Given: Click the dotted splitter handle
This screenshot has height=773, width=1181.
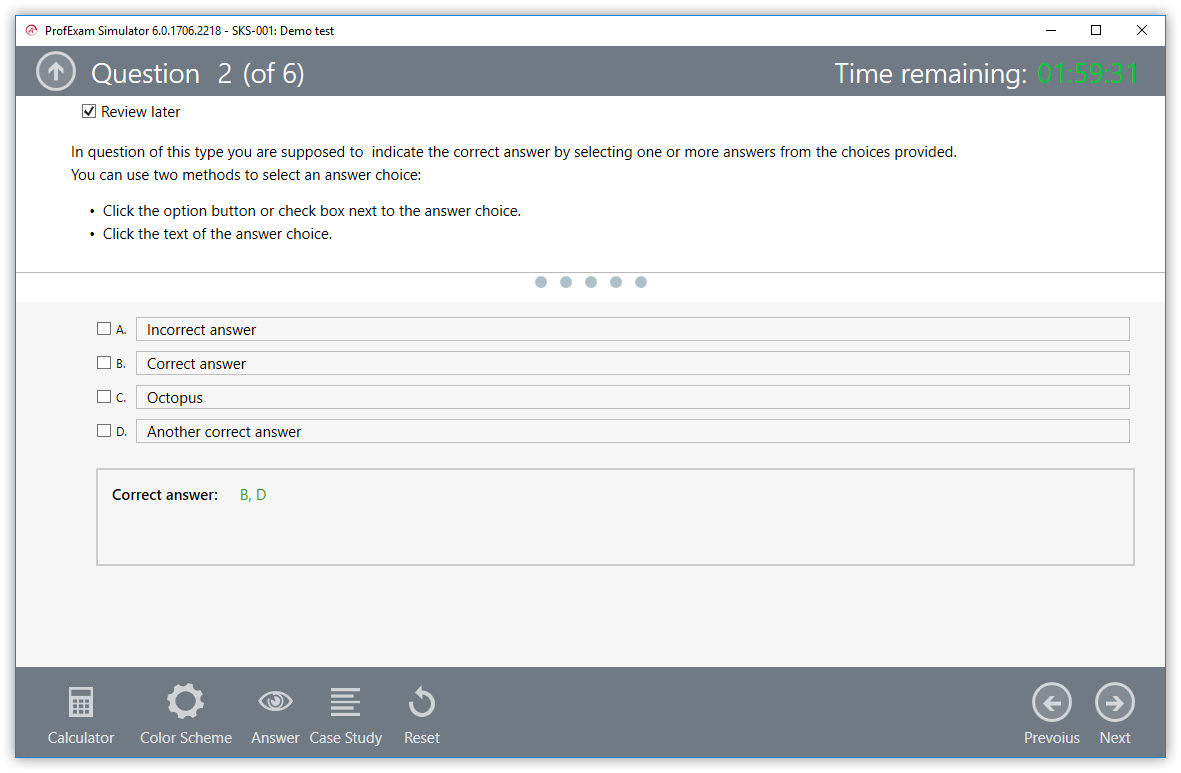Looking at the screenshot, I should [x=590, y=282].
